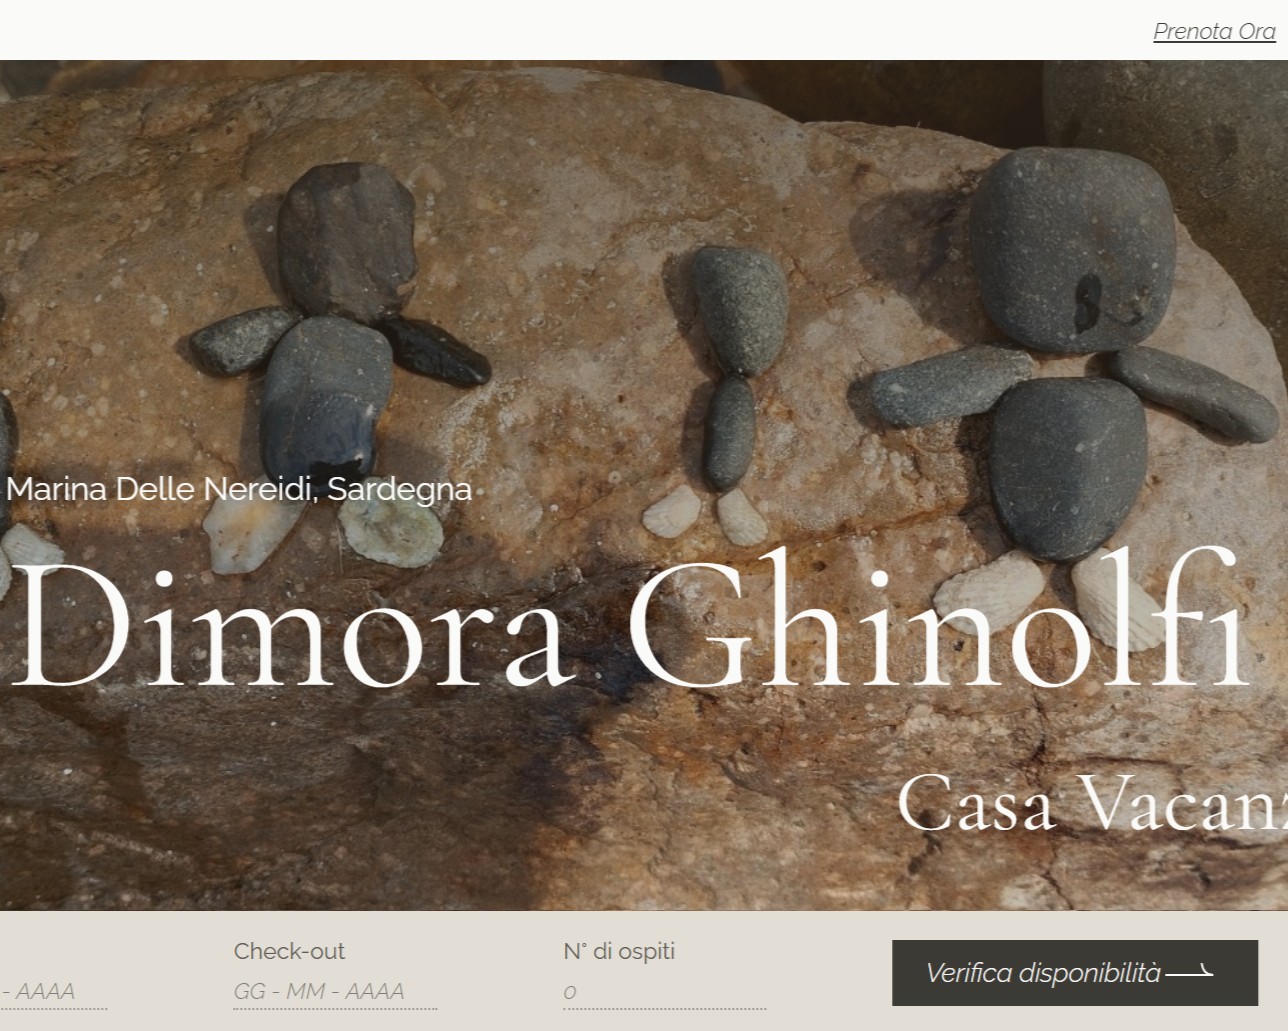Select the Marina Delle Nereidi, Sardegna subtitle
Viewport: 1288px width, 1031px height.
click(239, 489)
